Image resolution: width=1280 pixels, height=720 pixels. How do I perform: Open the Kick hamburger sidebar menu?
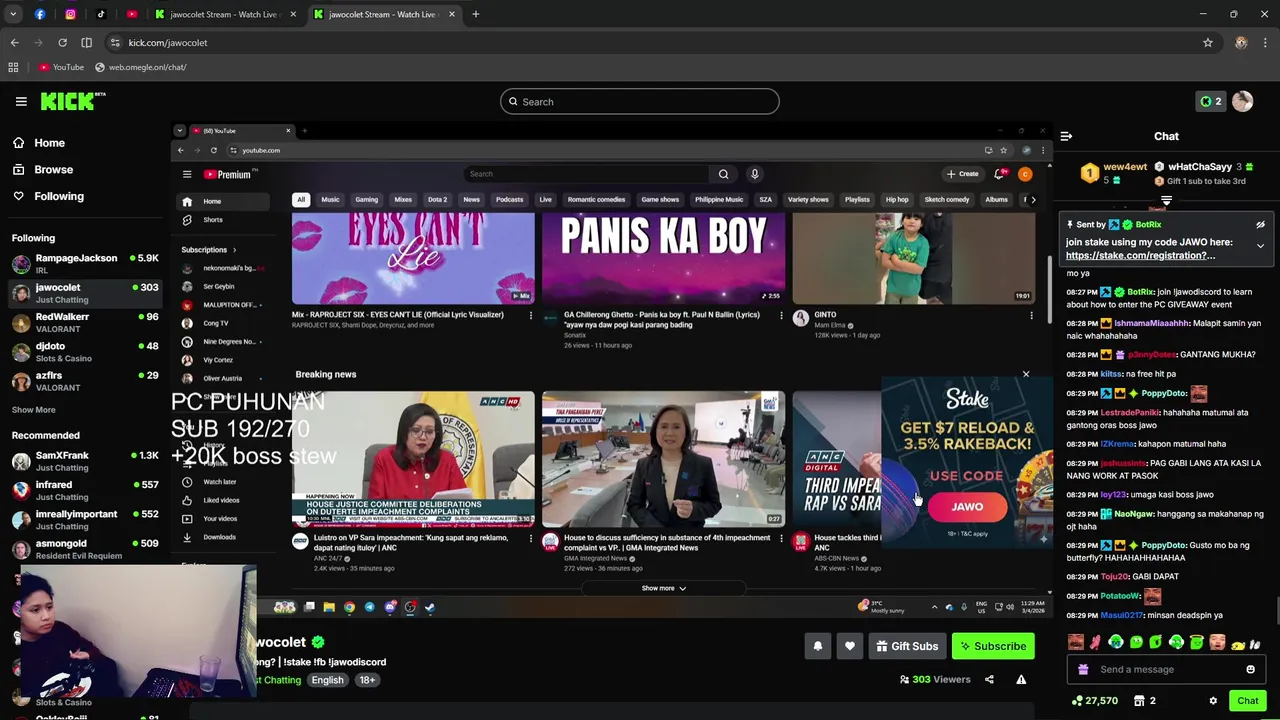(x=21, y=101)
